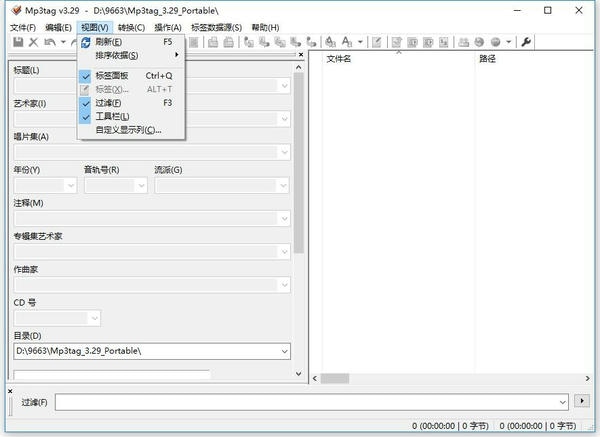
Task: Click the Actions (Quick) letter A icon
Action: point(347,42)
